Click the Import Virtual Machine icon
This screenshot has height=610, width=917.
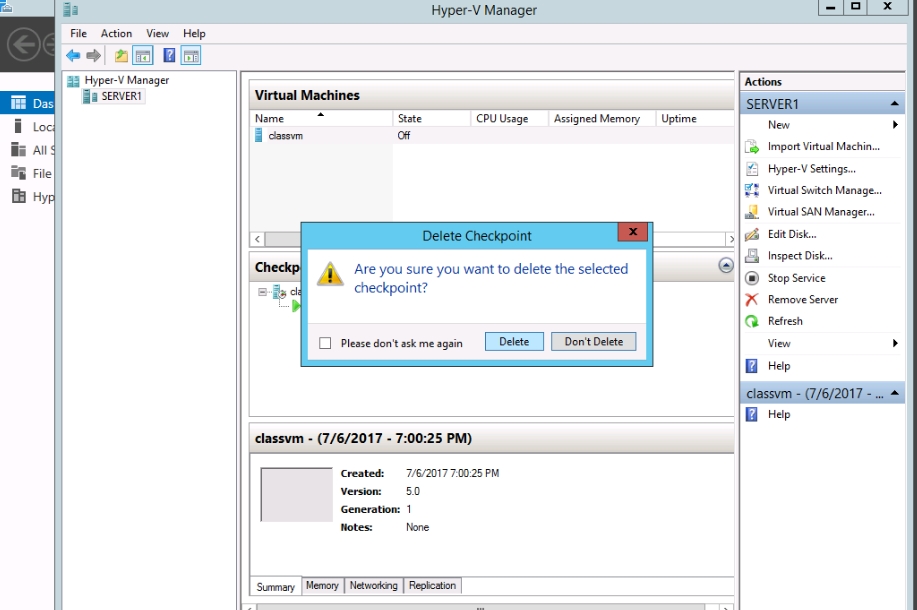751,146
